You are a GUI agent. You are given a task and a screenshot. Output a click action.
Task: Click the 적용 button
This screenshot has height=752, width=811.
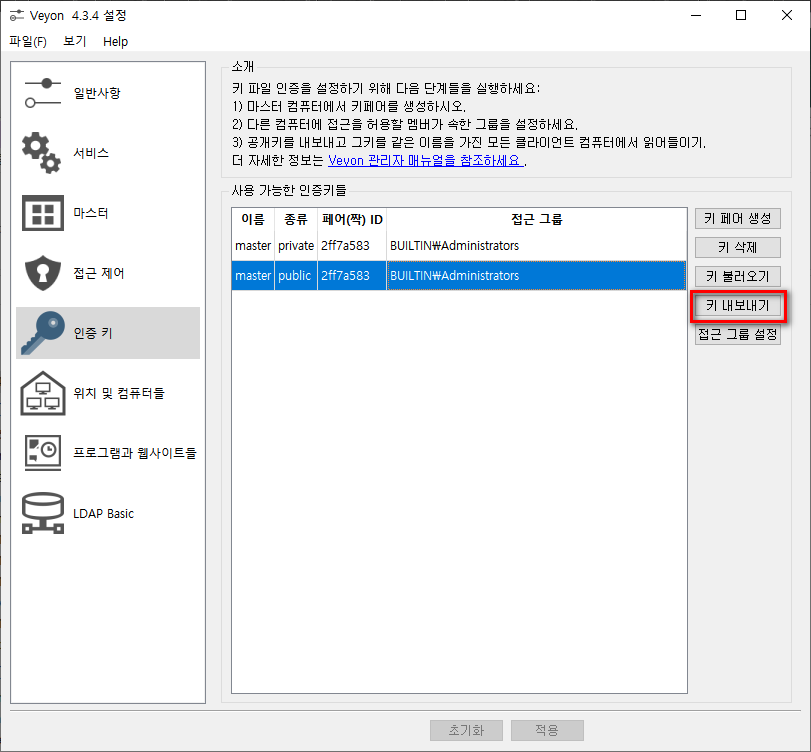click(547, 730)
